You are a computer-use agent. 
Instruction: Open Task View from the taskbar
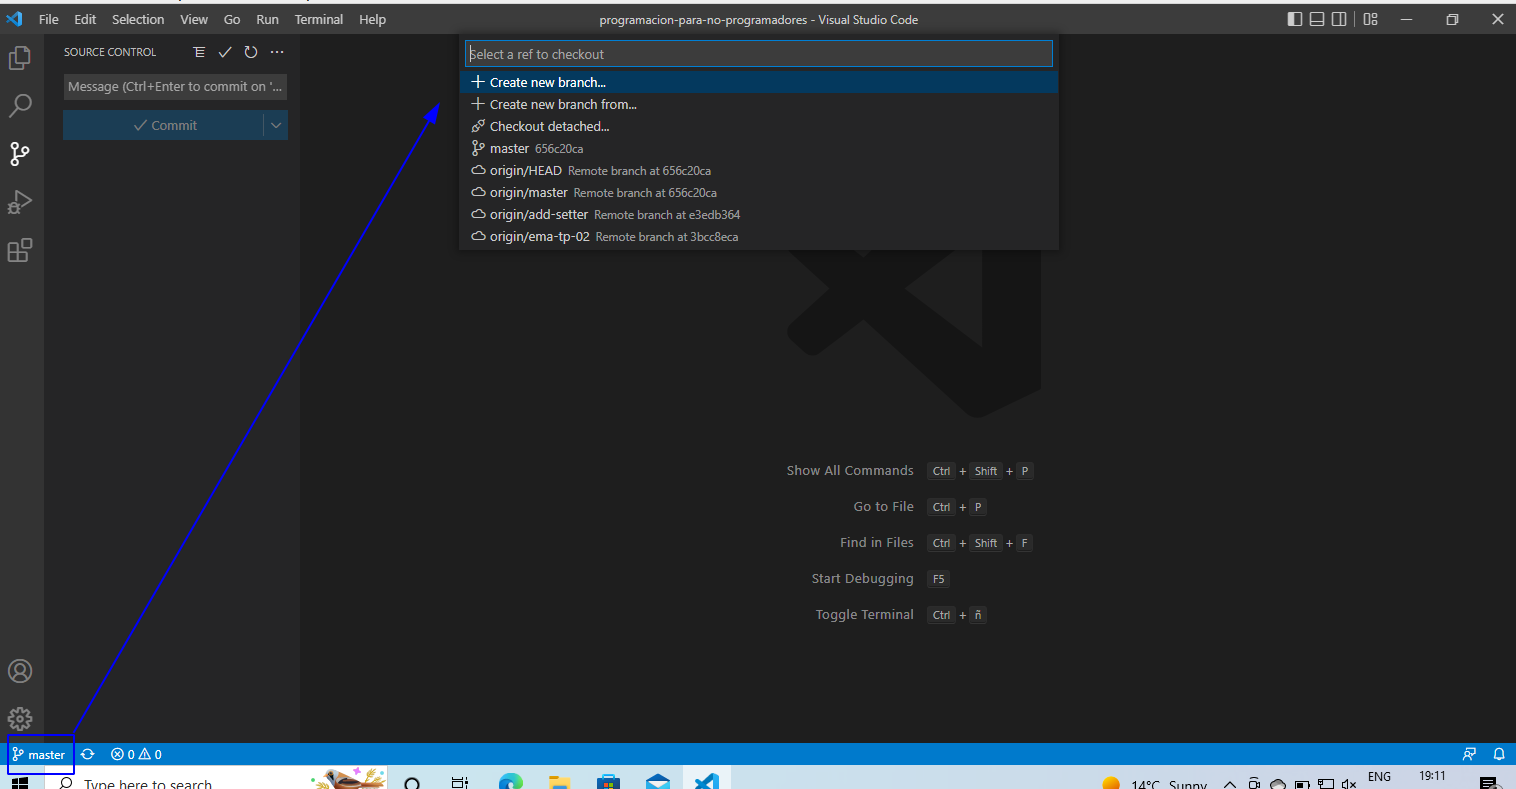click(x=460, y=782)
